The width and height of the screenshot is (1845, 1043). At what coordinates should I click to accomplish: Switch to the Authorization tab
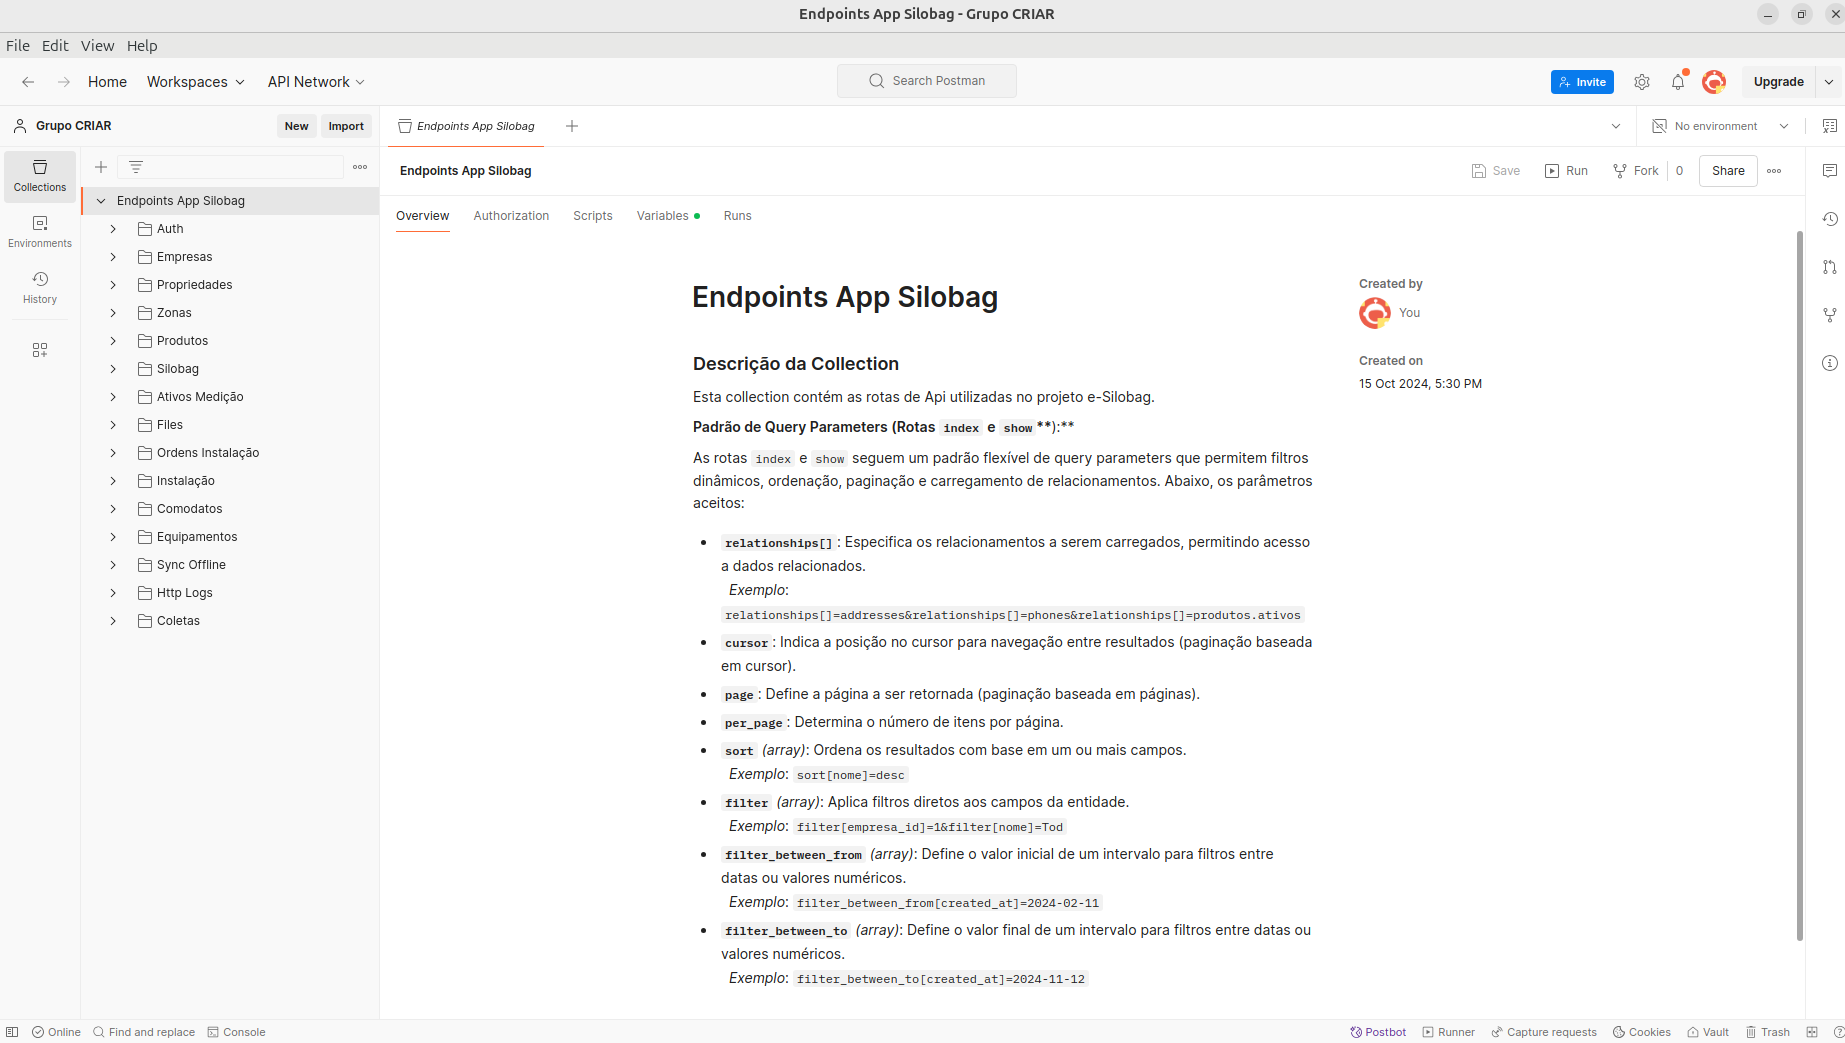tap(511, 216)
